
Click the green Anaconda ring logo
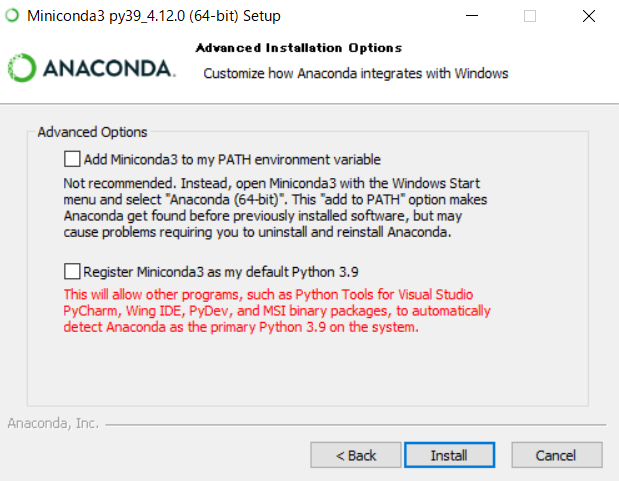tap(22, 68)
